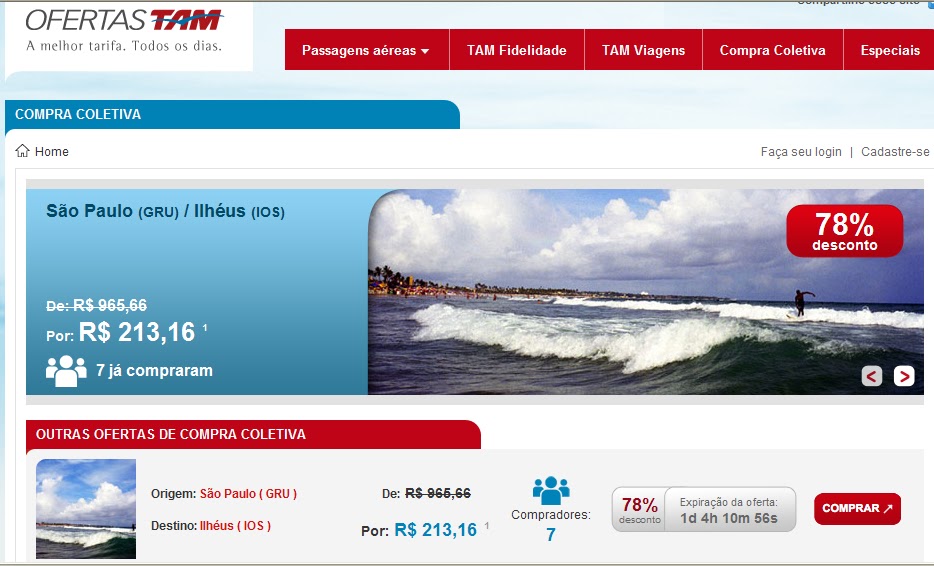
Task: Open the TAM Fidelidade menu item
Action: pos(516,50)
